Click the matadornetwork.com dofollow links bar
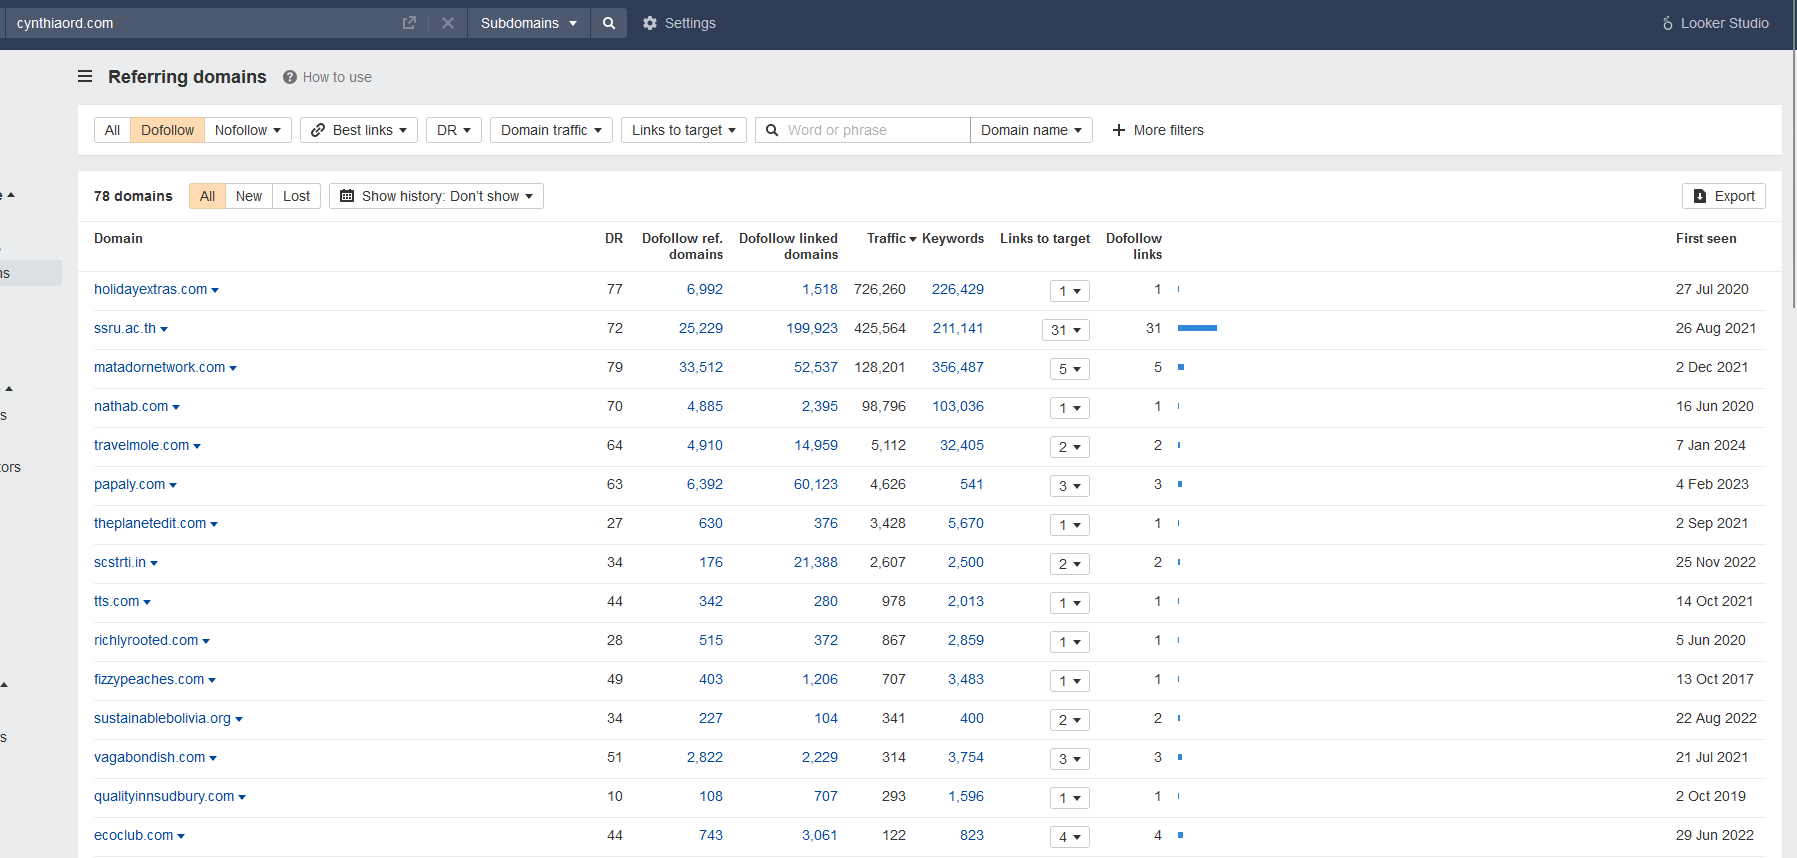Screen dimensions: 1797x858 tap(1181, 367)
